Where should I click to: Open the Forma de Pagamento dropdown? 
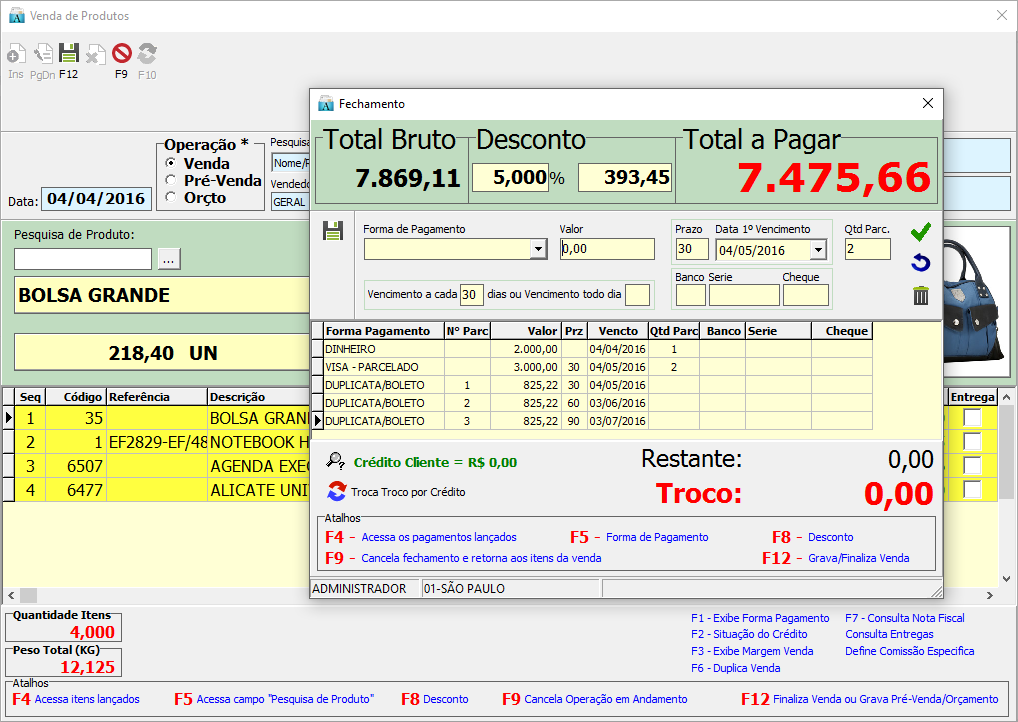[537, 249]
